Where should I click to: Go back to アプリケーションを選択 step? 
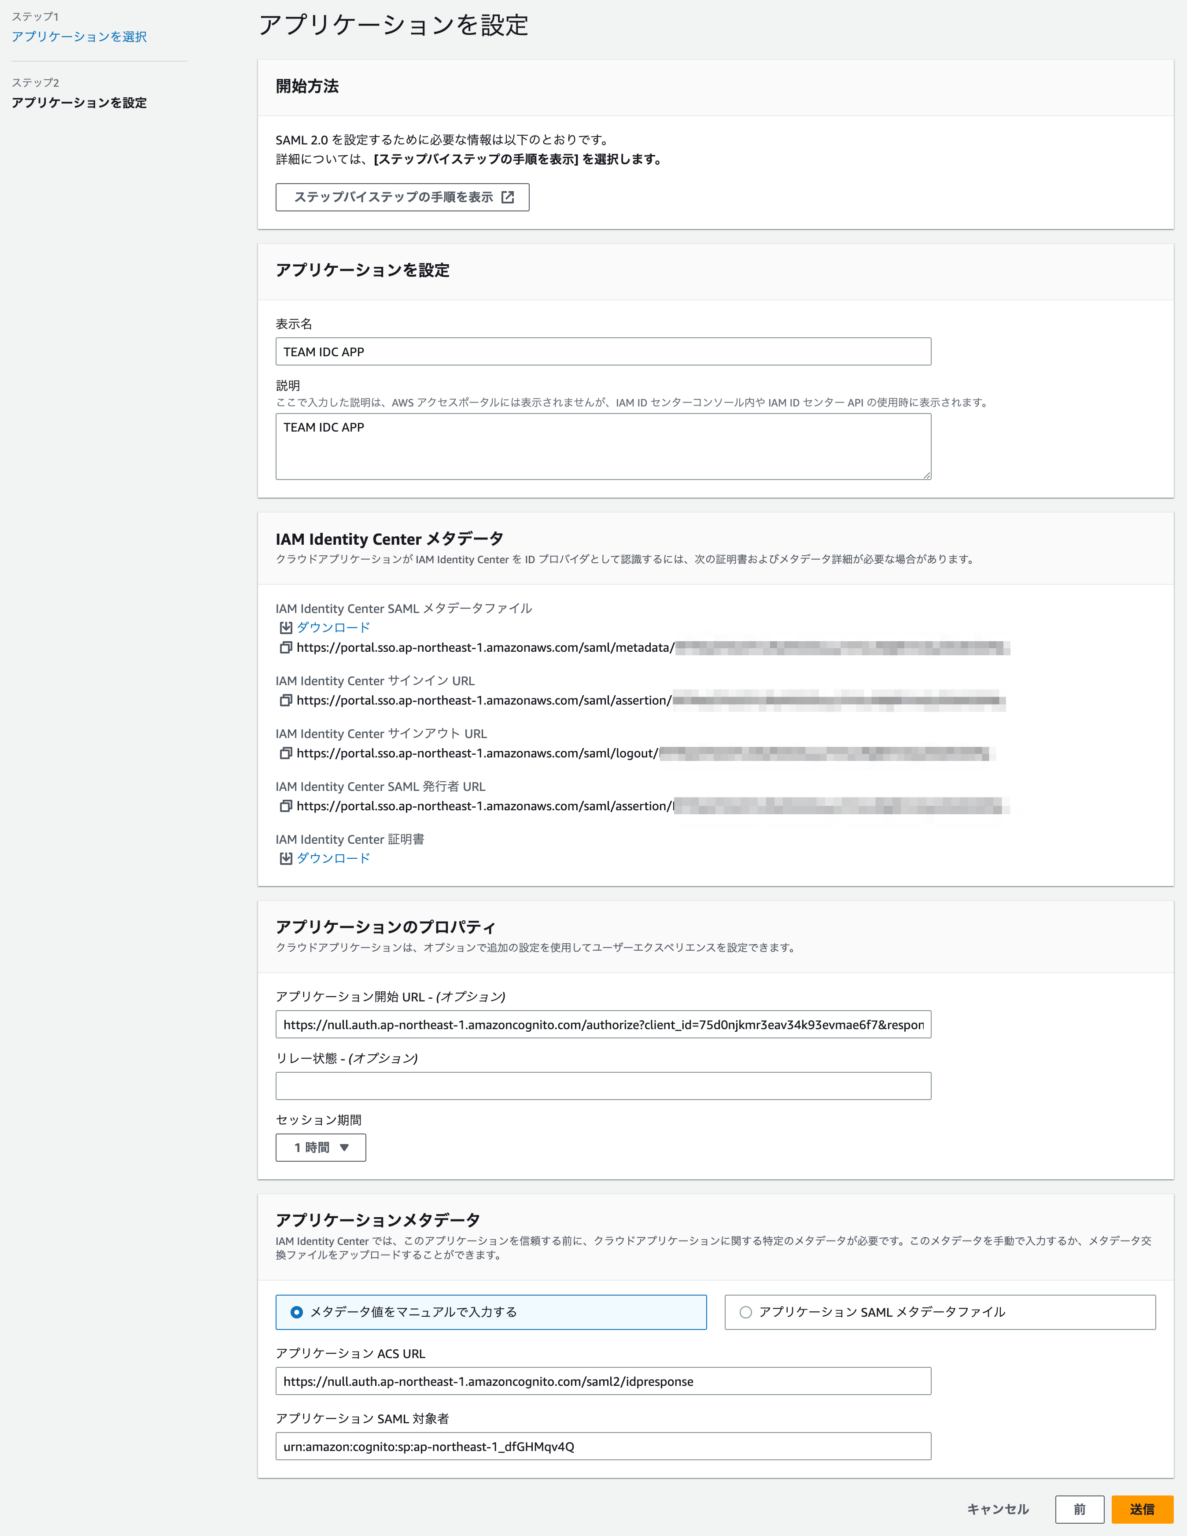coord(78,36)
